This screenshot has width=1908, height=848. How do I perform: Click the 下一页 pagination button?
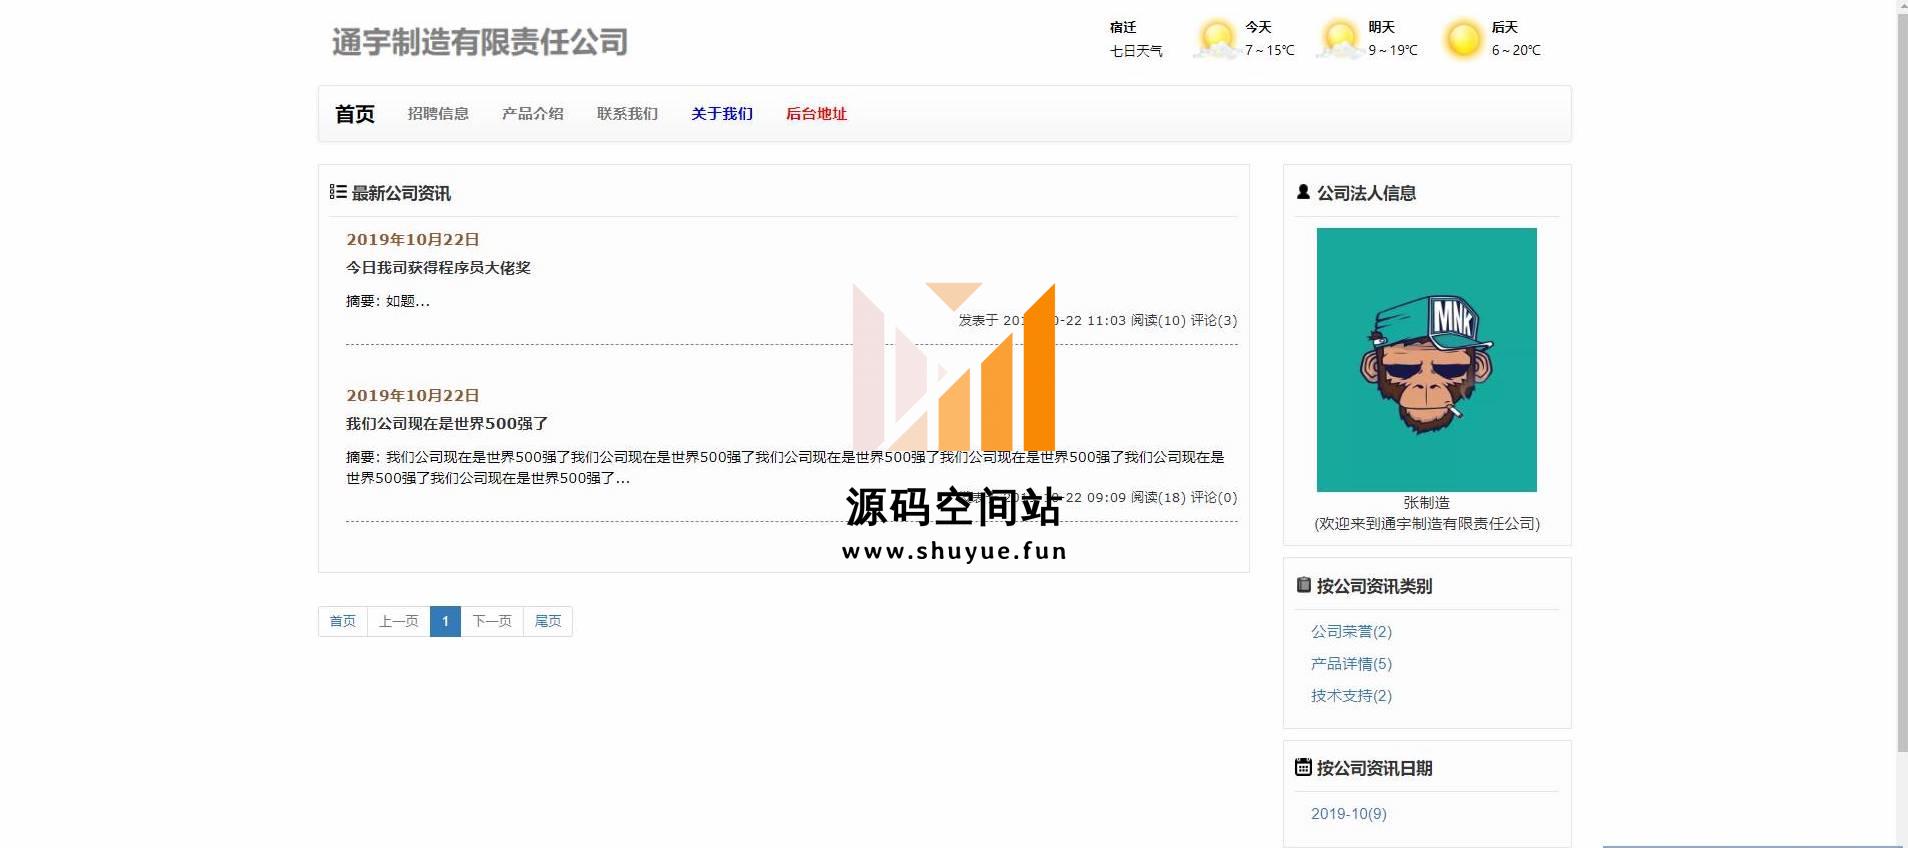tap(492, 621)
